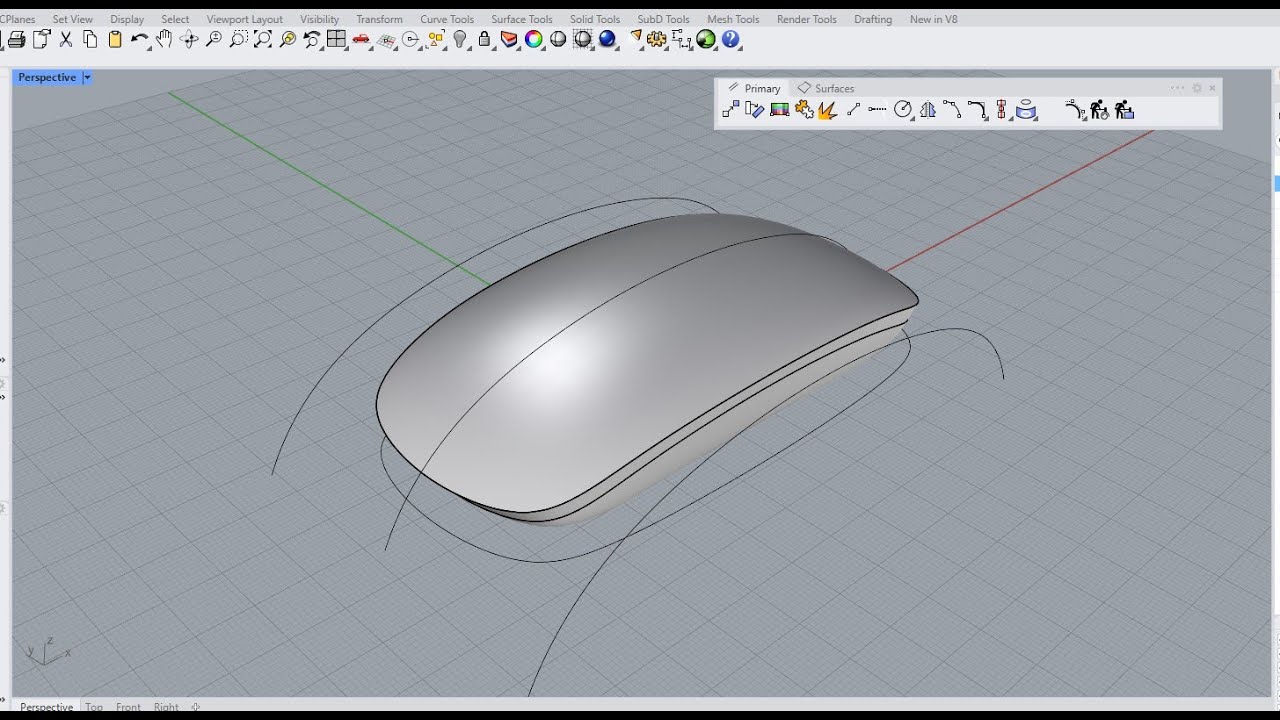Click the Undo View Change icon

312,40
